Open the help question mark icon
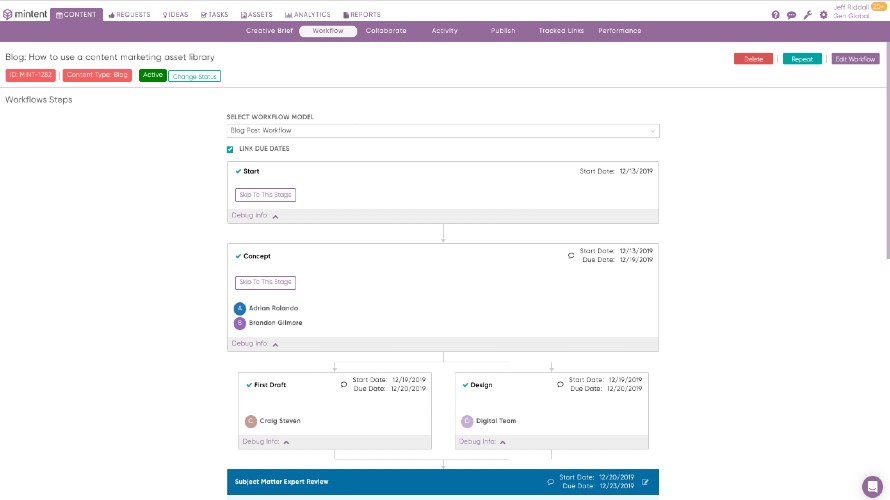Viewport: 890px width, 500px height. point(776,15)
